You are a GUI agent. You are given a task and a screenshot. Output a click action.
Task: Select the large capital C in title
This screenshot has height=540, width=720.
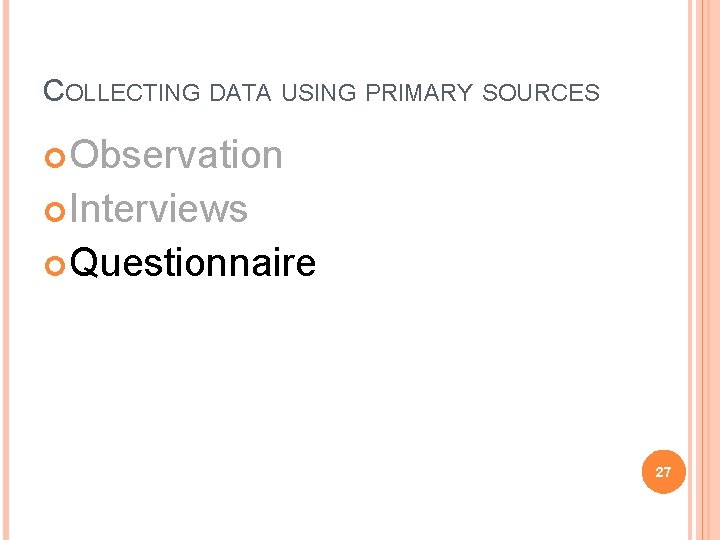coord(53,91)
